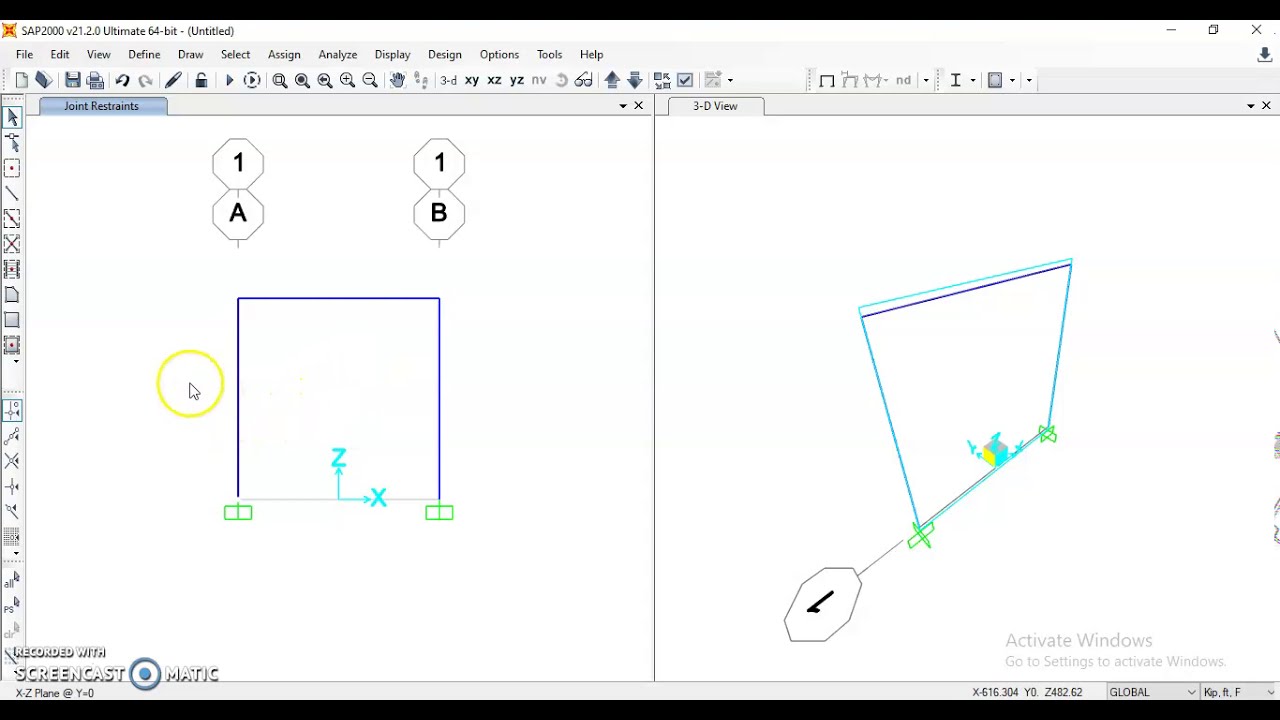Open the Draw menu
The width and height of the screenshot is (1280, 720).
(190, 54)
